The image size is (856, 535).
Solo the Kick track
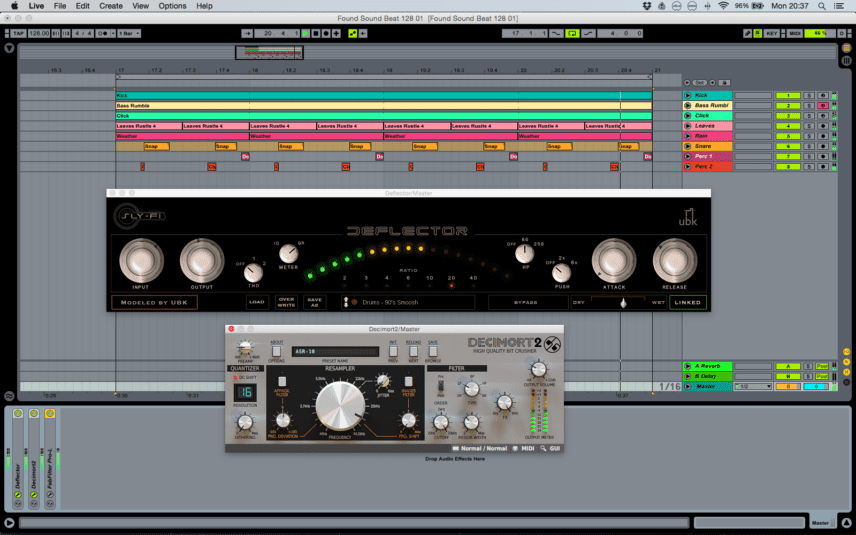click(809, 96)
